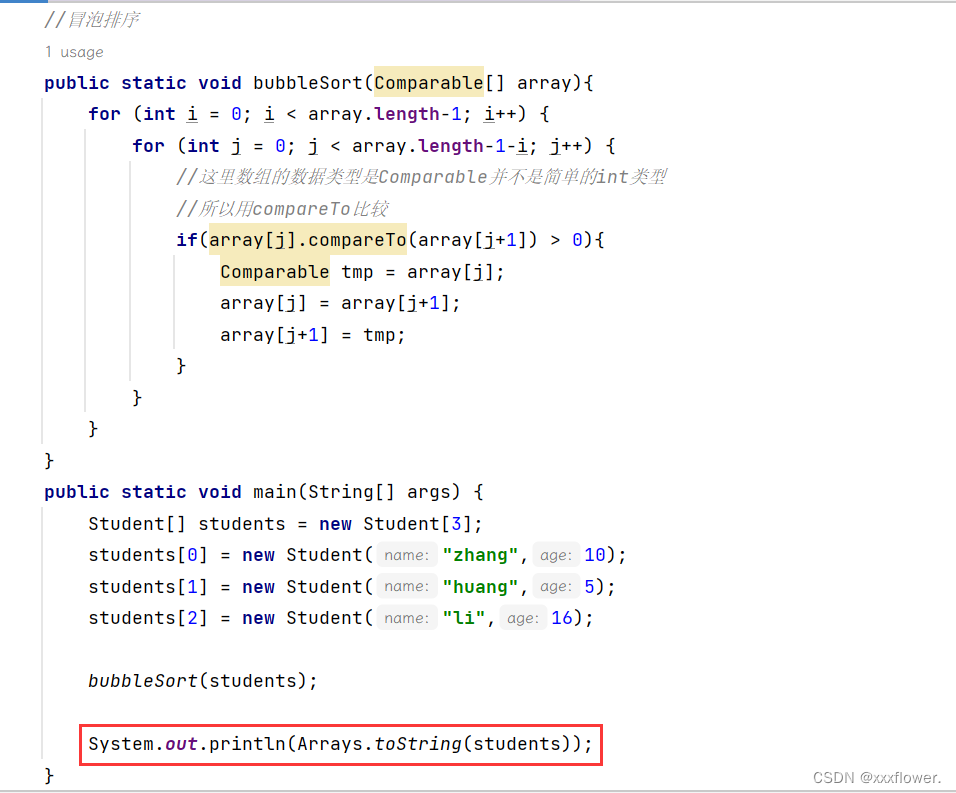This screenshot has width=956, height=793.
Task: Click "Arrays.toString" in the println call
Action: point(379,744)
